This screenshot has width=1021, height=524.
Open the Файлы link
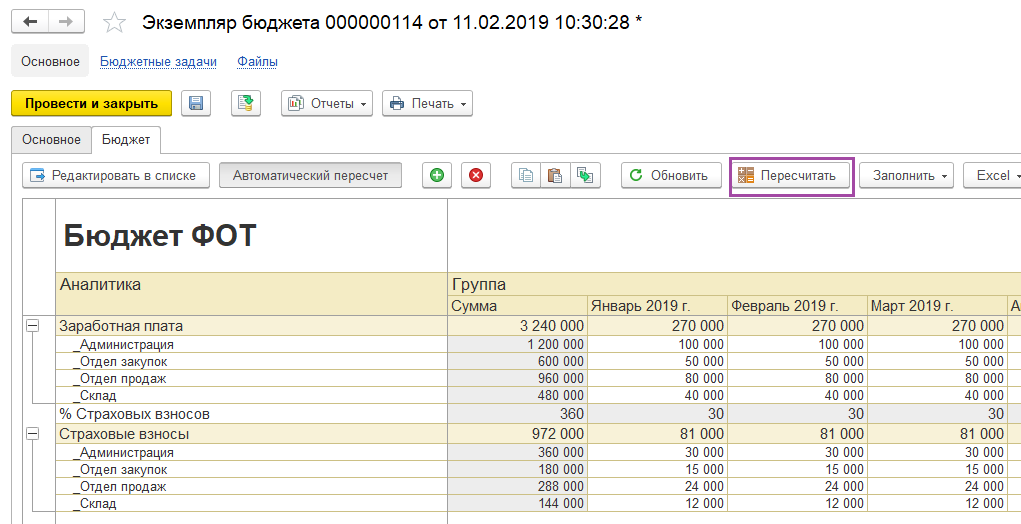click(x=257, y=62)
